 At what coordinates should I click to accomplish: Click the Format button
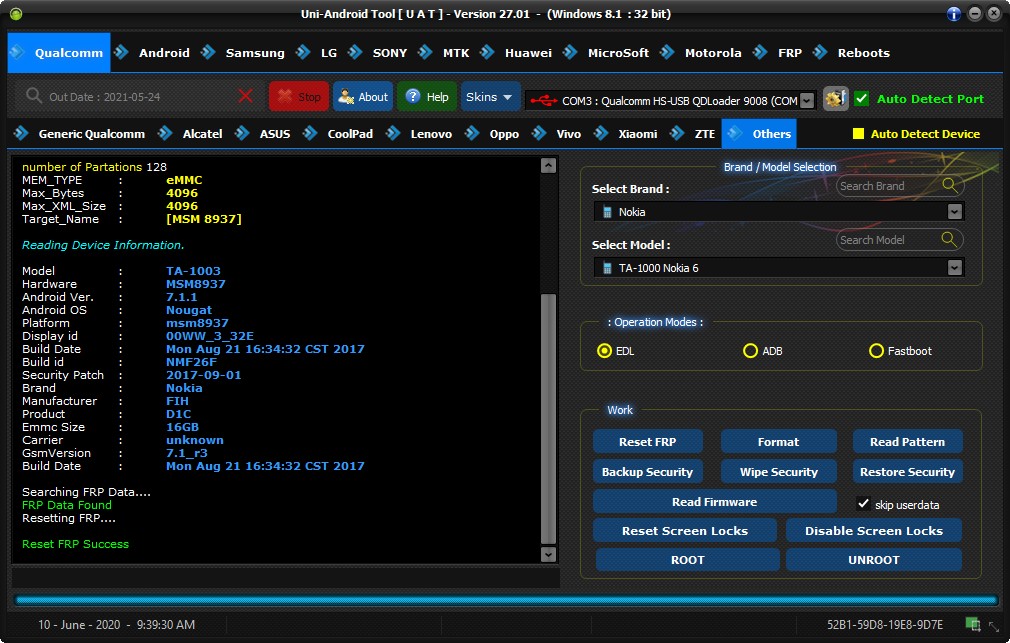pos(778,442)
